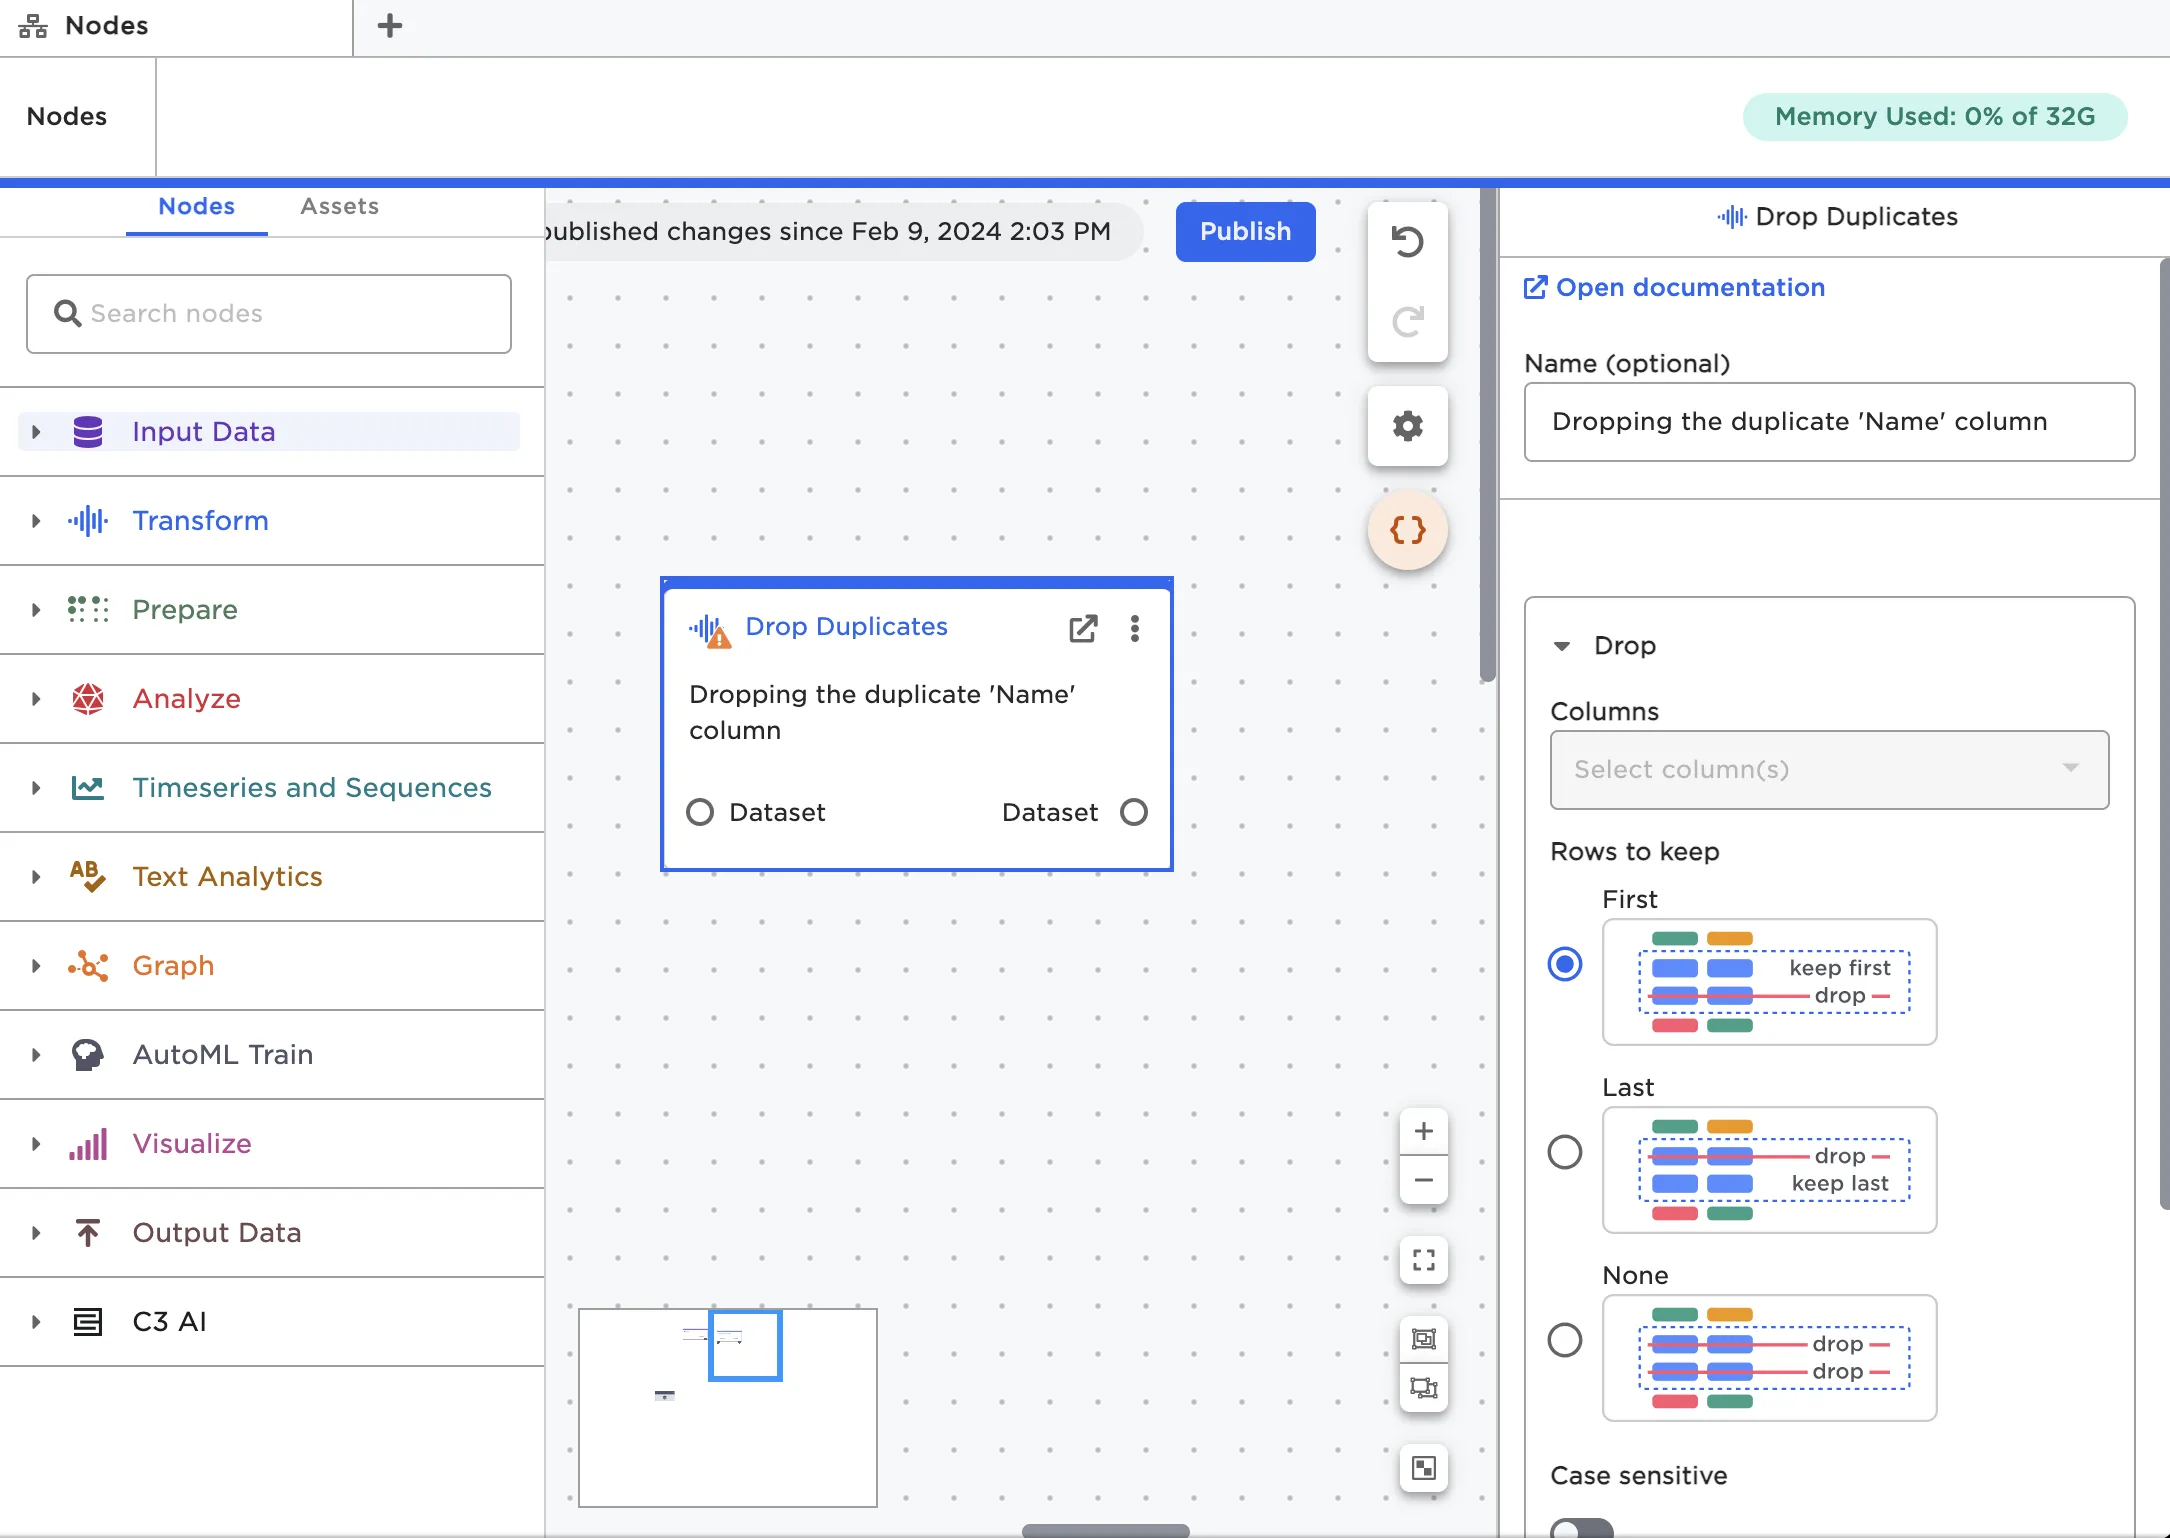Click the undo arrow icon
This screenshot has height=1538, width=2170.
coord(1407,242)
